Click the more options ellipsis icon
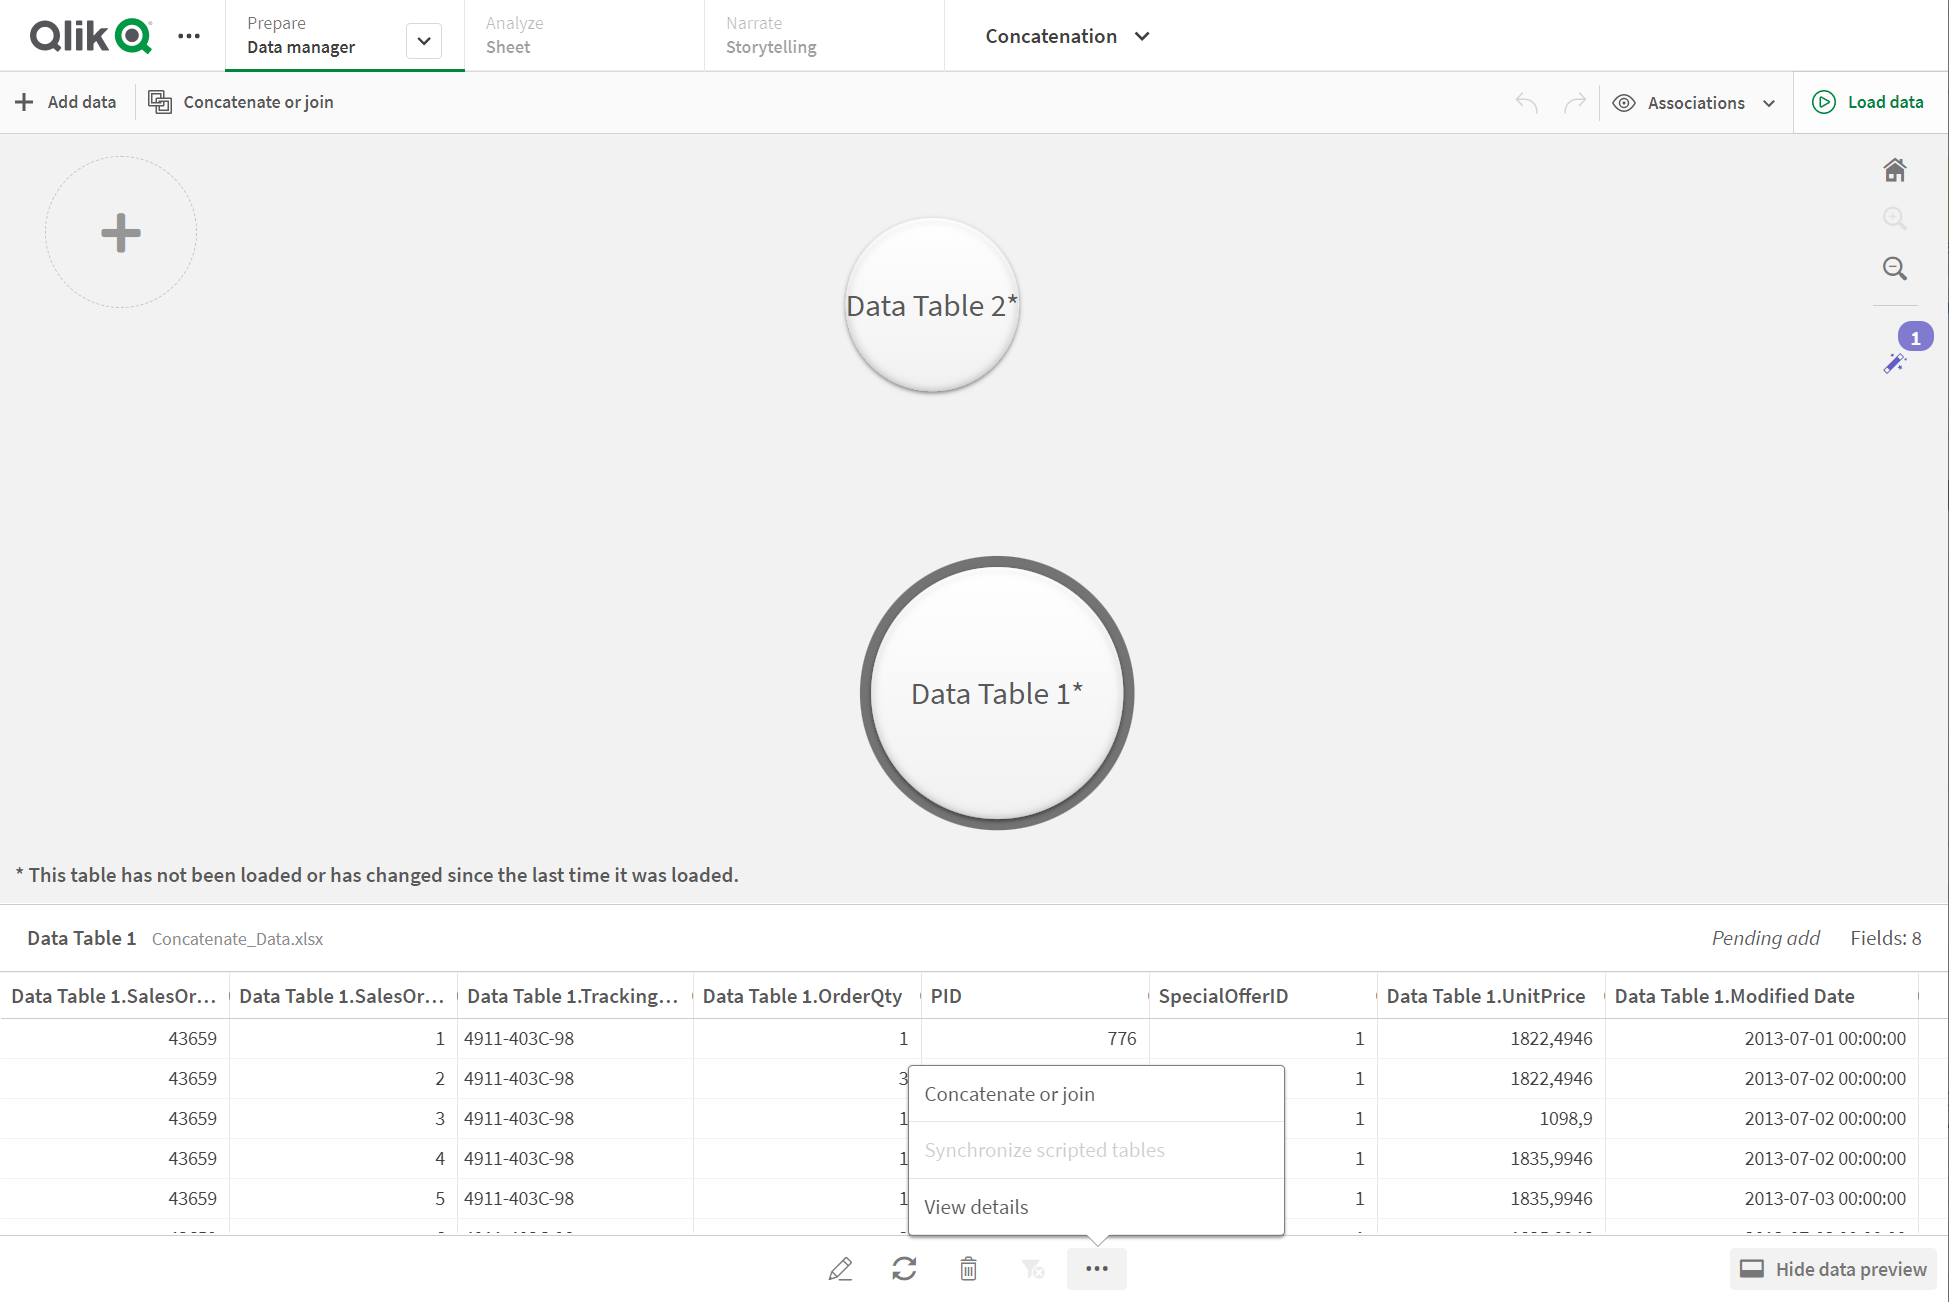Screen dimensions: 1949x1302 1097,1267
